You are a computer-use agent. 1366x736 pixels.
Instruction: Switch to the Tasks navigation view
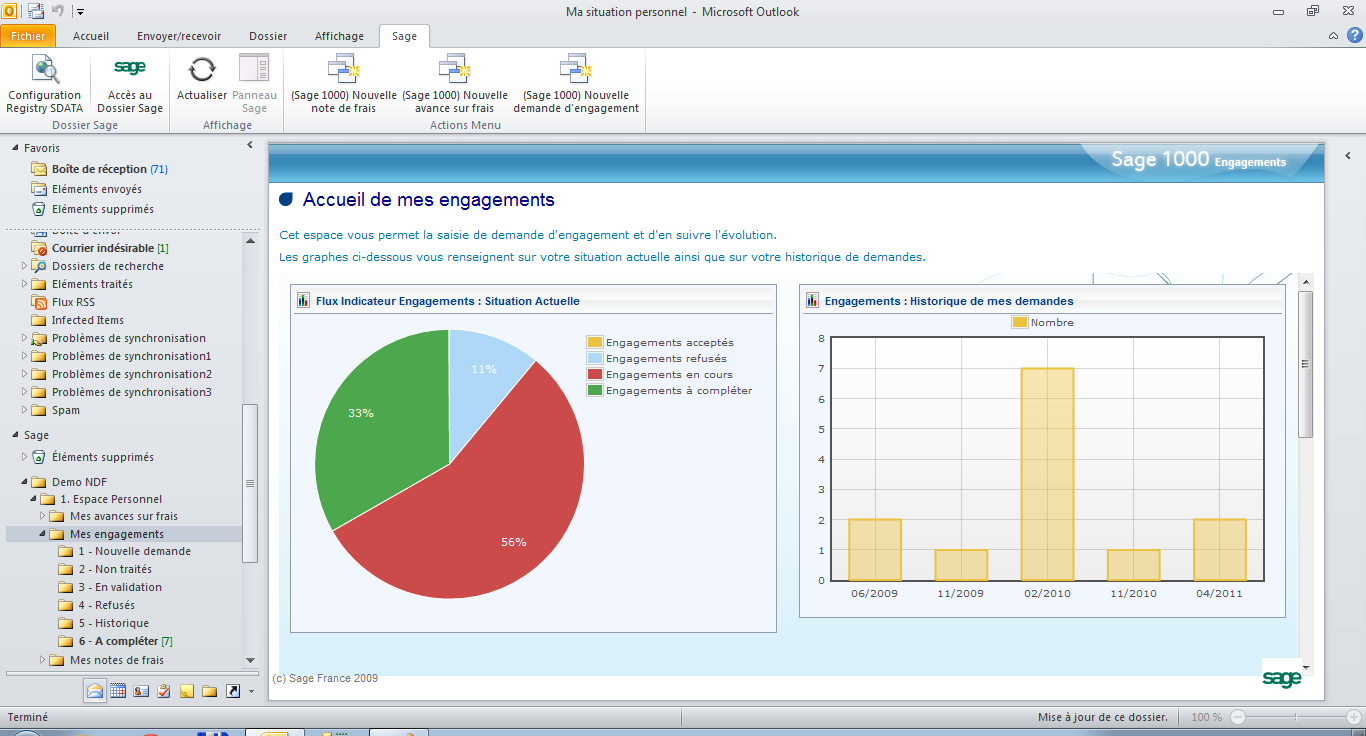point(164,690)
